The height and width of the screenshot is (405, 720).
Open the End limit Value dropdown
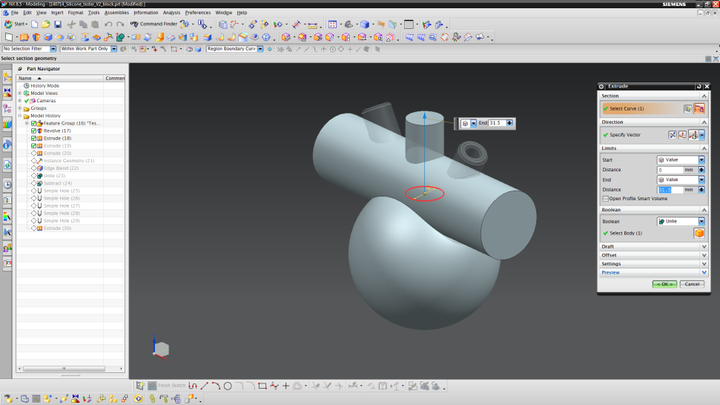coord(701,180)
